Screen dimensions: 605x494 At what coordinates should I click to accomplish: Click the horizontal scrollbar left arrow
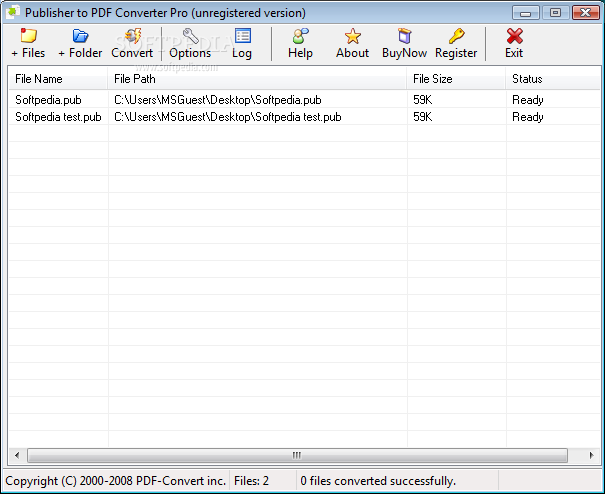click(x=17, y=455)
